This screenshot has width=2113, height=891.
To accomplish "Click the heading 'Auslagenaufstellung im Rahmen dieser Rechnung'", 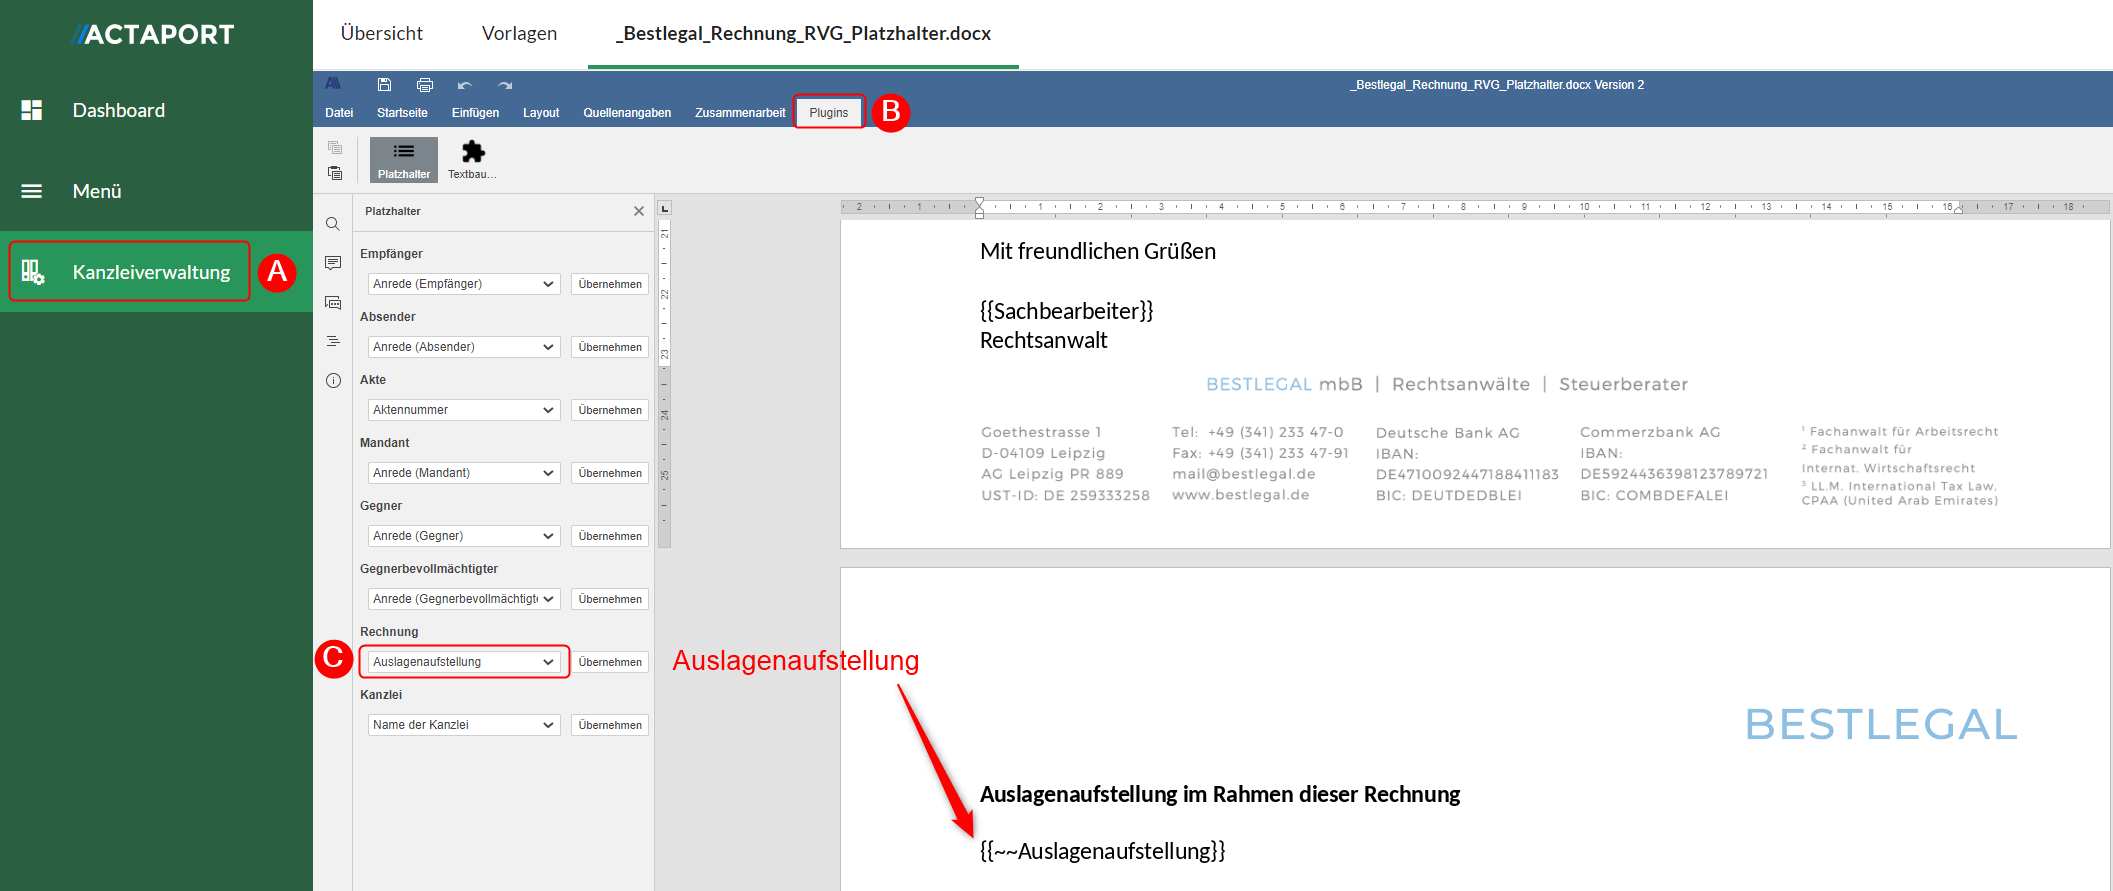I will (x=1220, y=794).
